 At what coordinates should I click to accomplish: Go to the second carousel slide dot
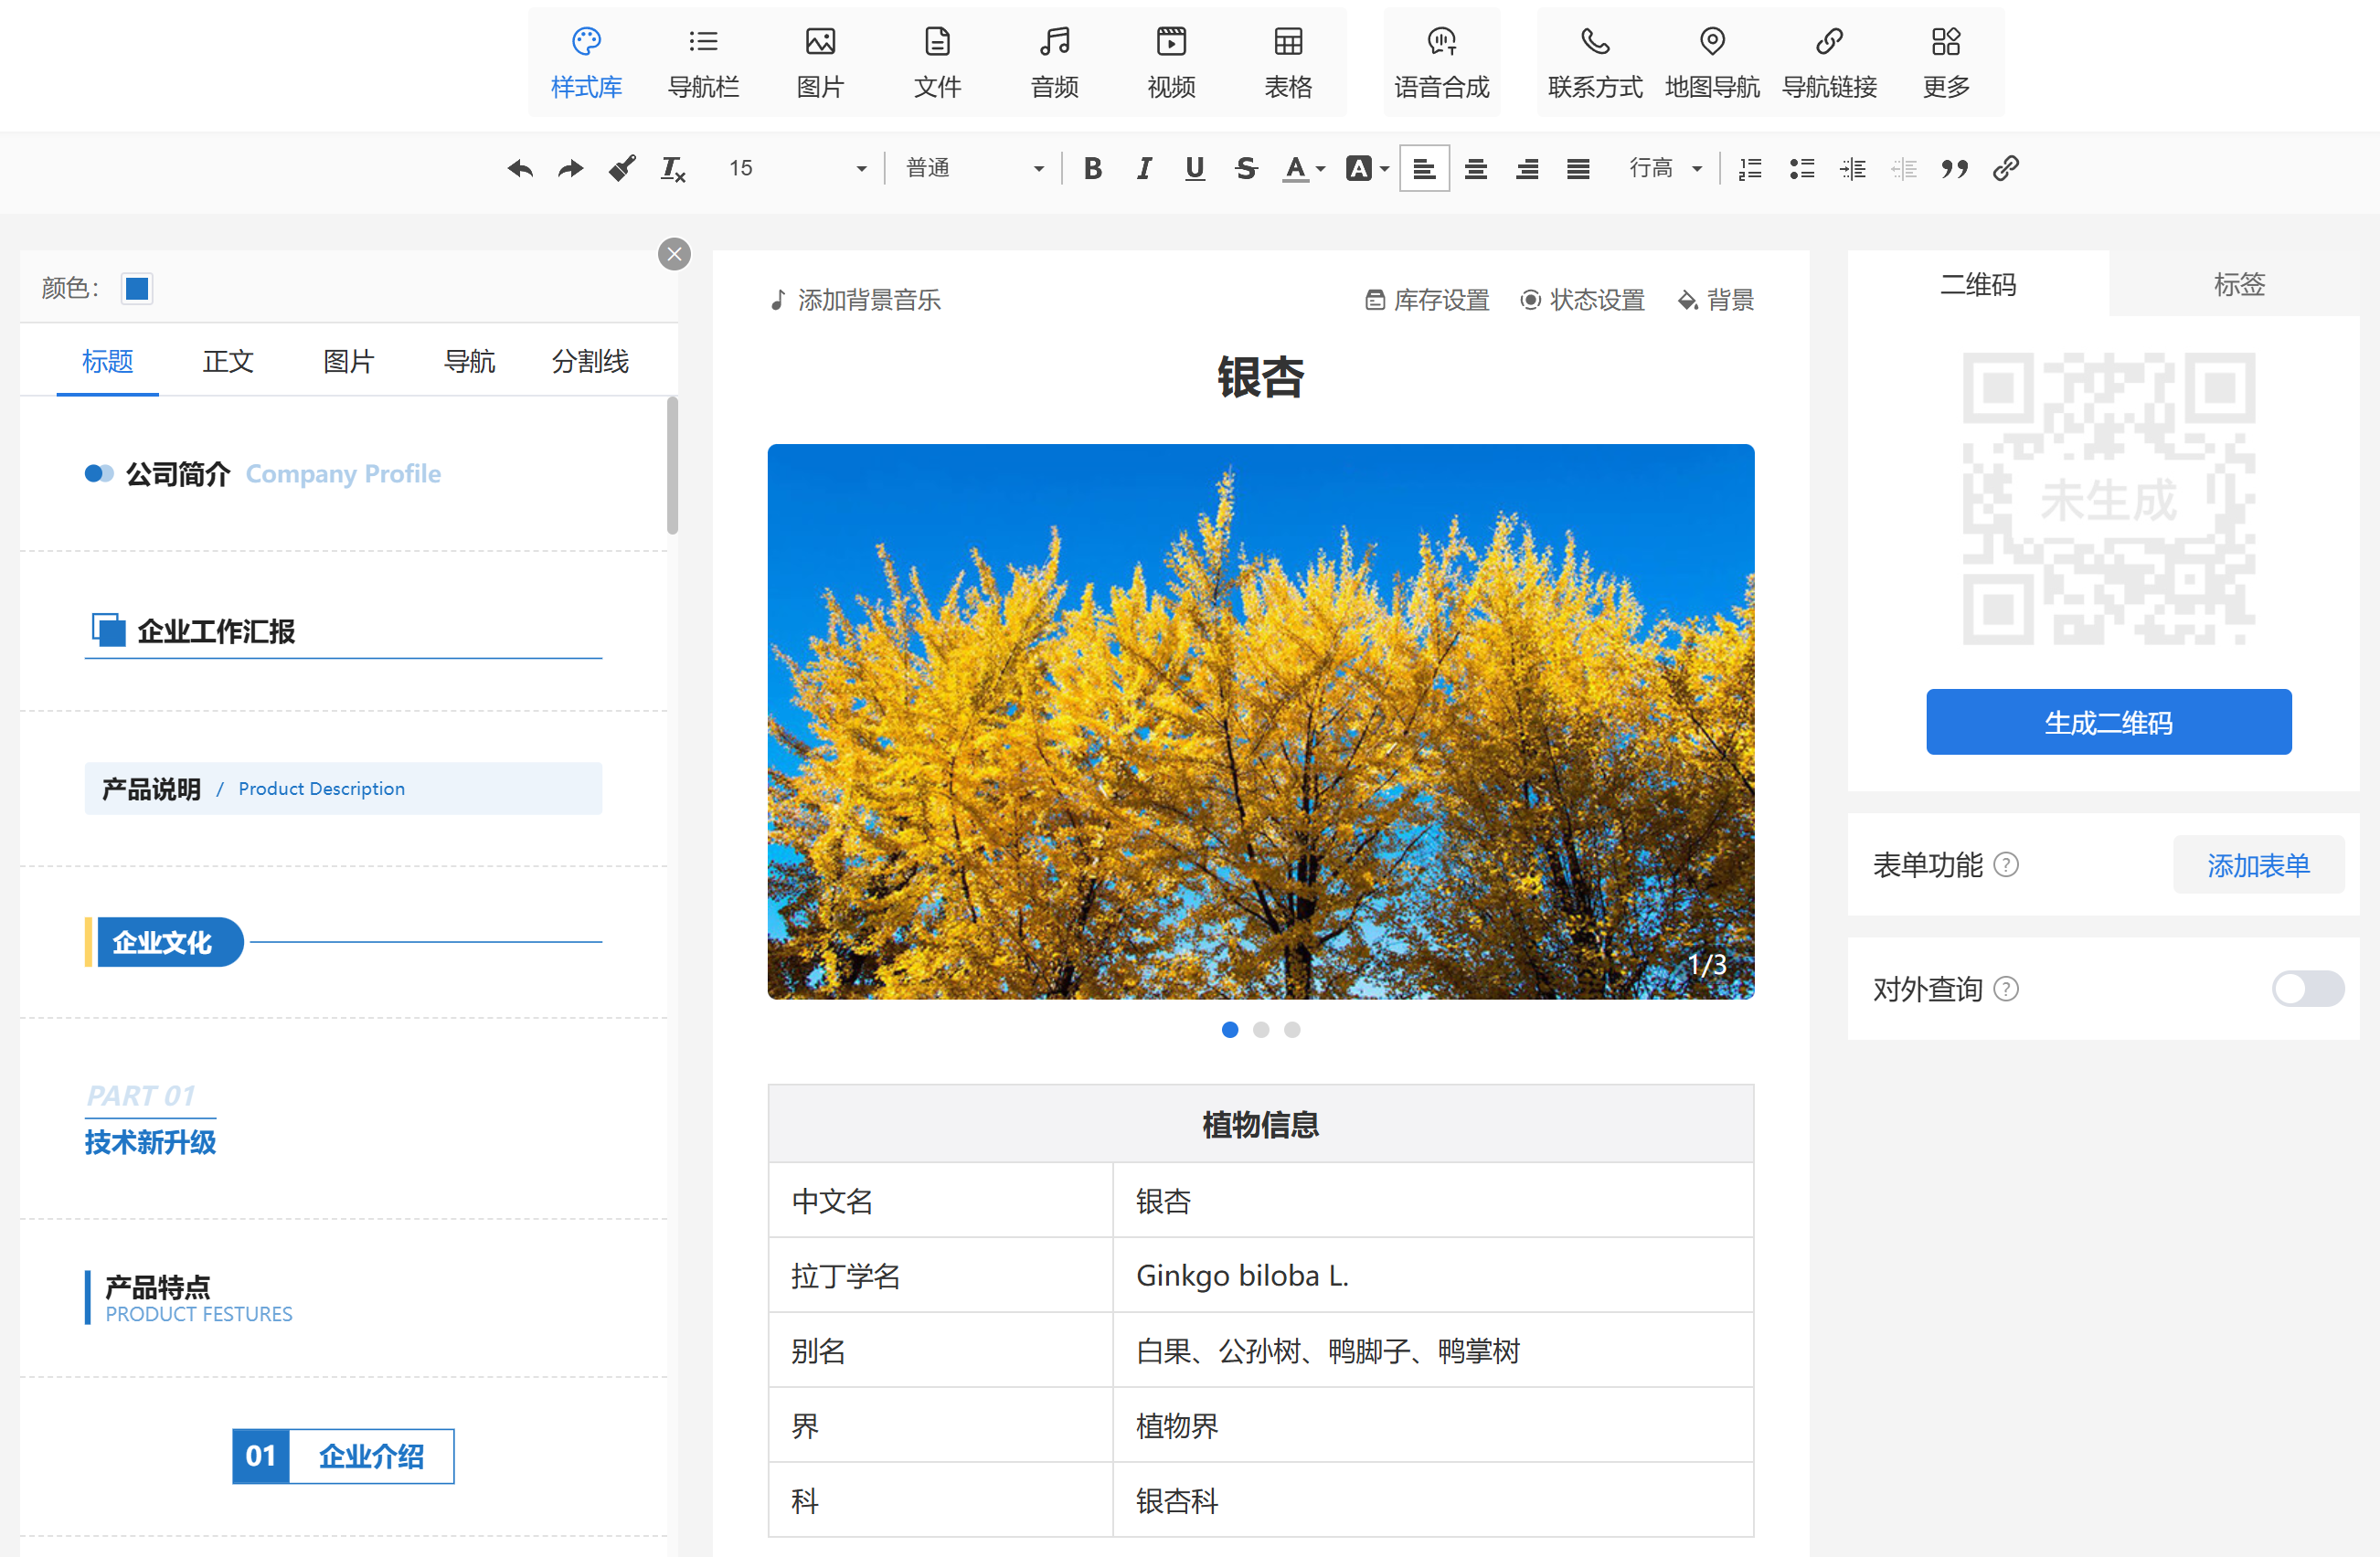pos(1261,1030)
